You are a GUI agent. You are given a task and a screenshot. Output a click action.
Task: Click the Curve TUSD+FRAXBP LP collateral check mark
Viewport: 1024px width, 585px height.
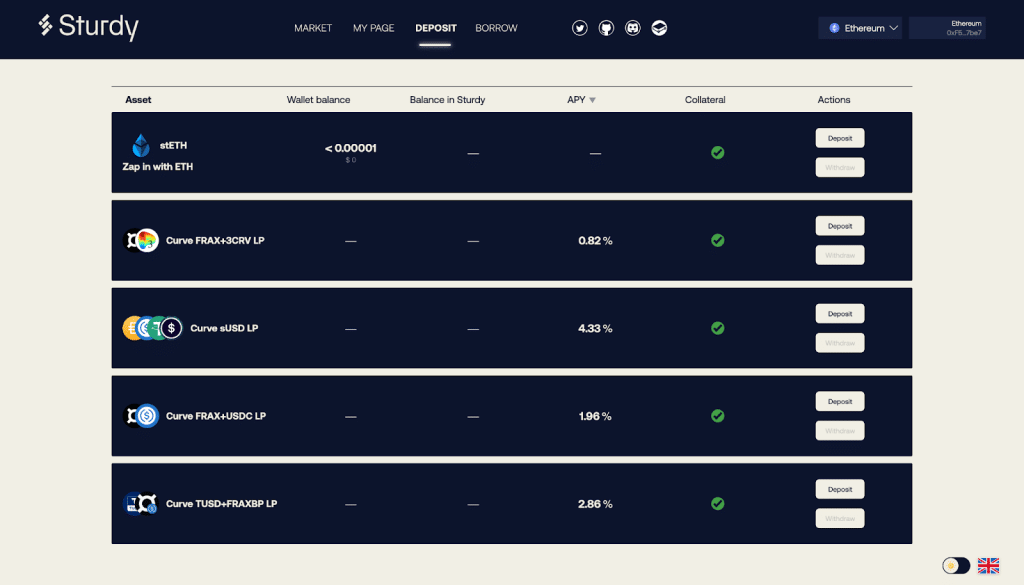(718, 503)
